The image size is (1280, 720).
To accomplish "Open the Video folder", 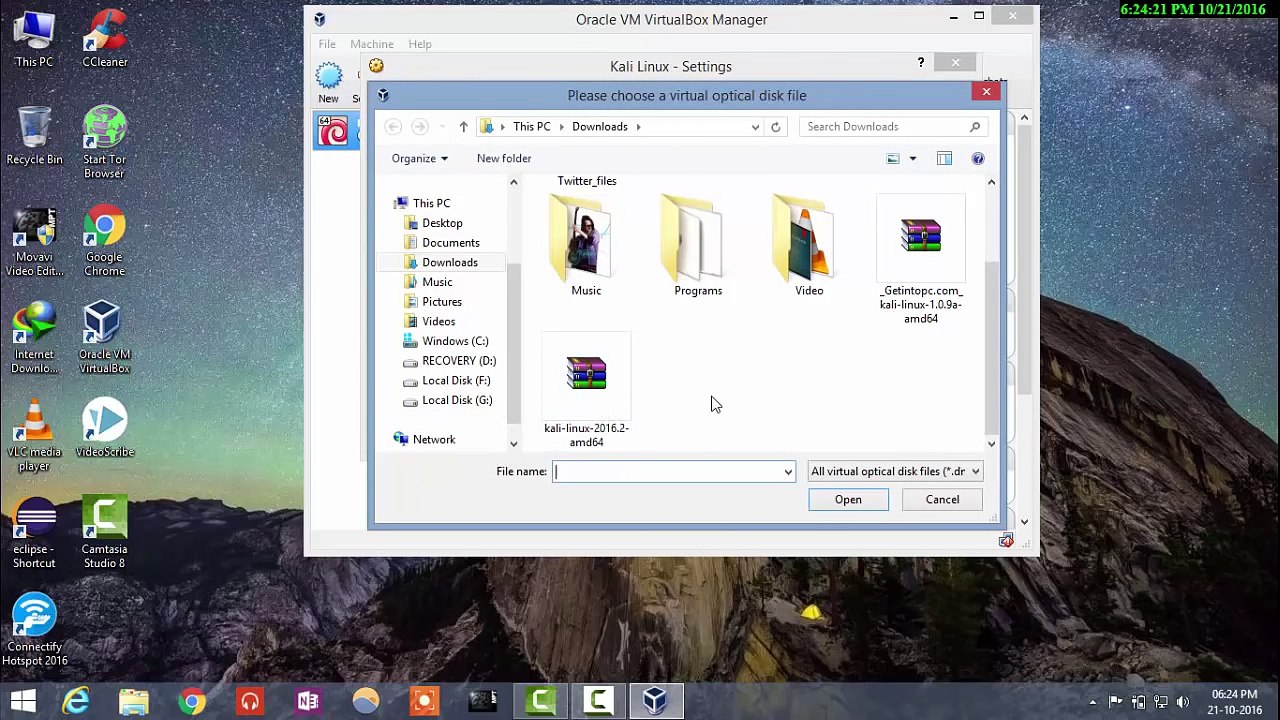I will 809,247.
